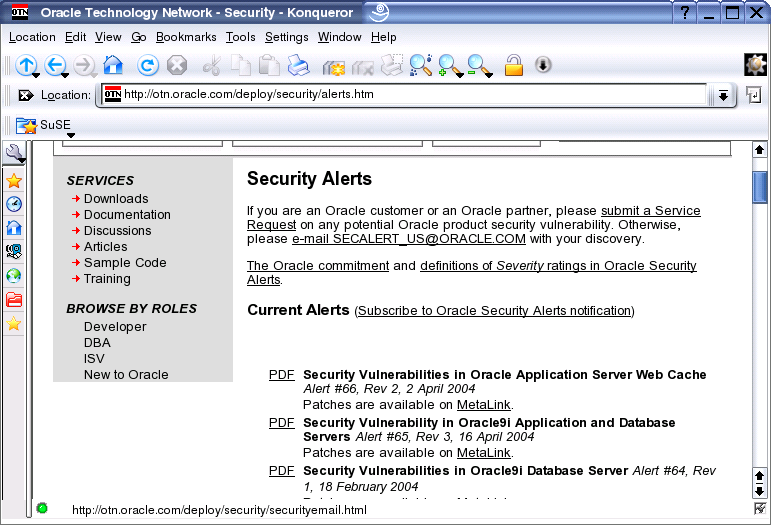This screenshot has height=525, width=771.
Task: Reload the page with the Reload icon
Action: click(148, 65)
